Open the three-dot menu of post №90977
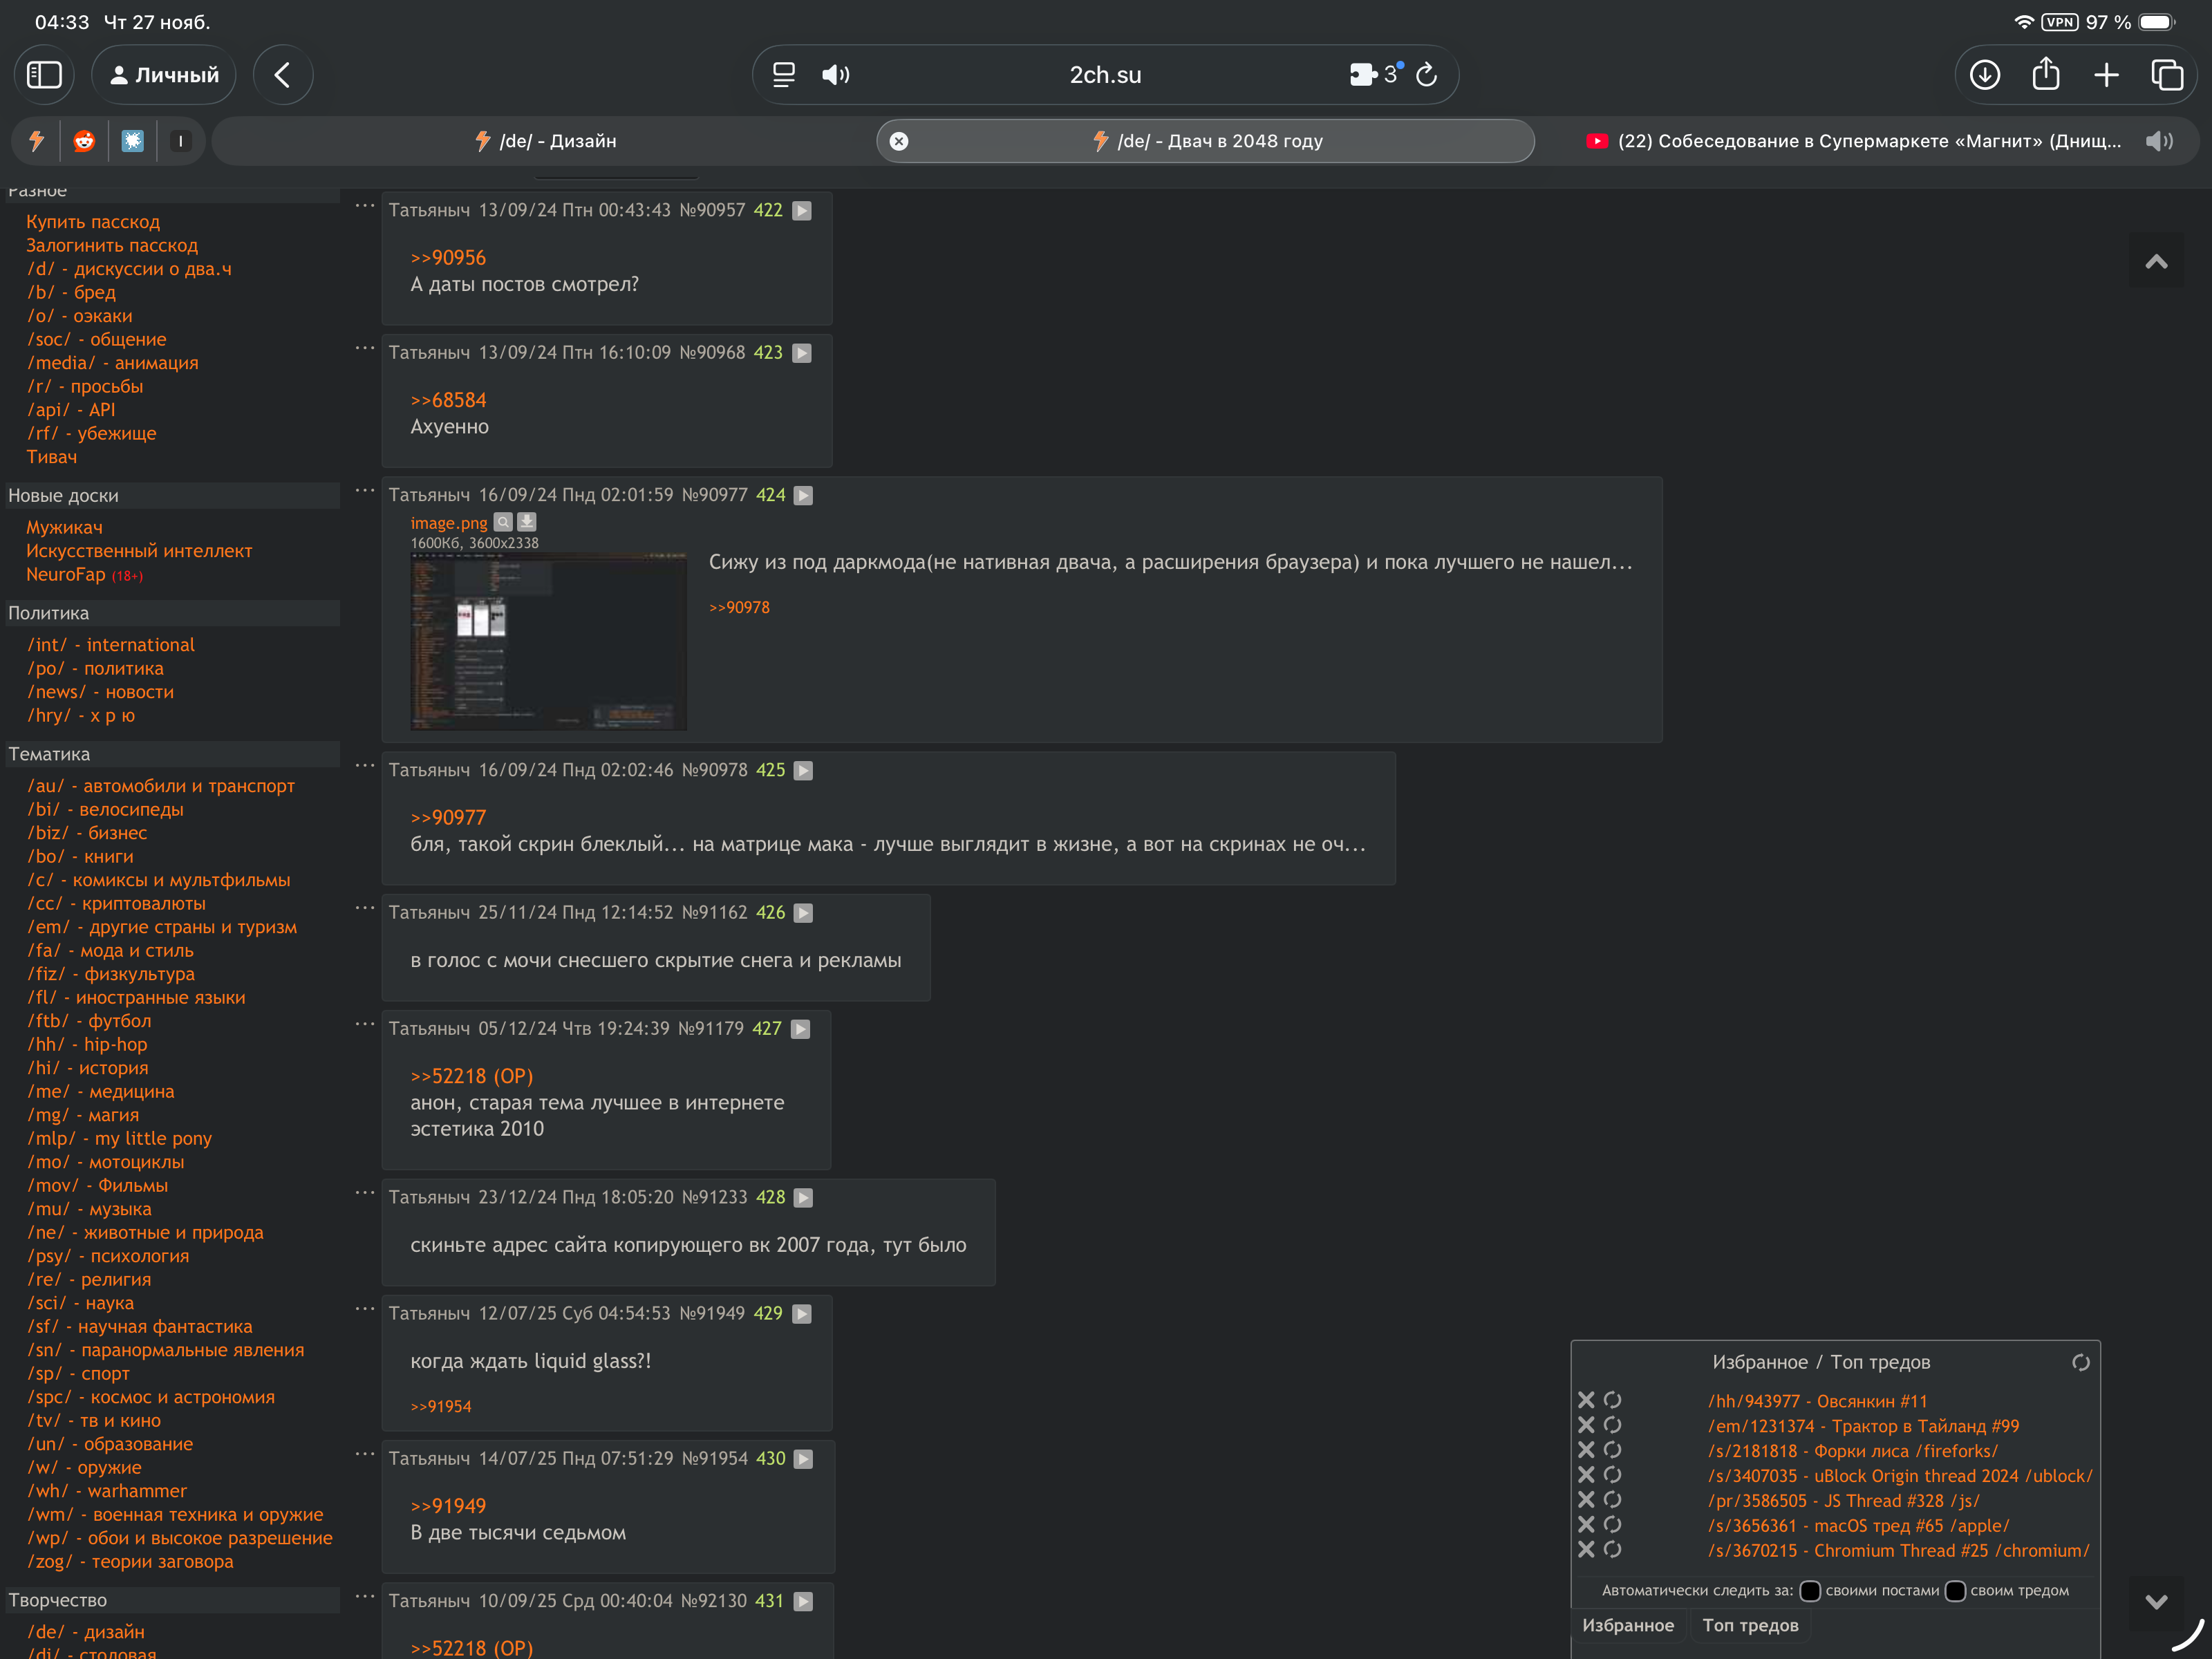This screenshot has width=2212, height=1659. 365,490
